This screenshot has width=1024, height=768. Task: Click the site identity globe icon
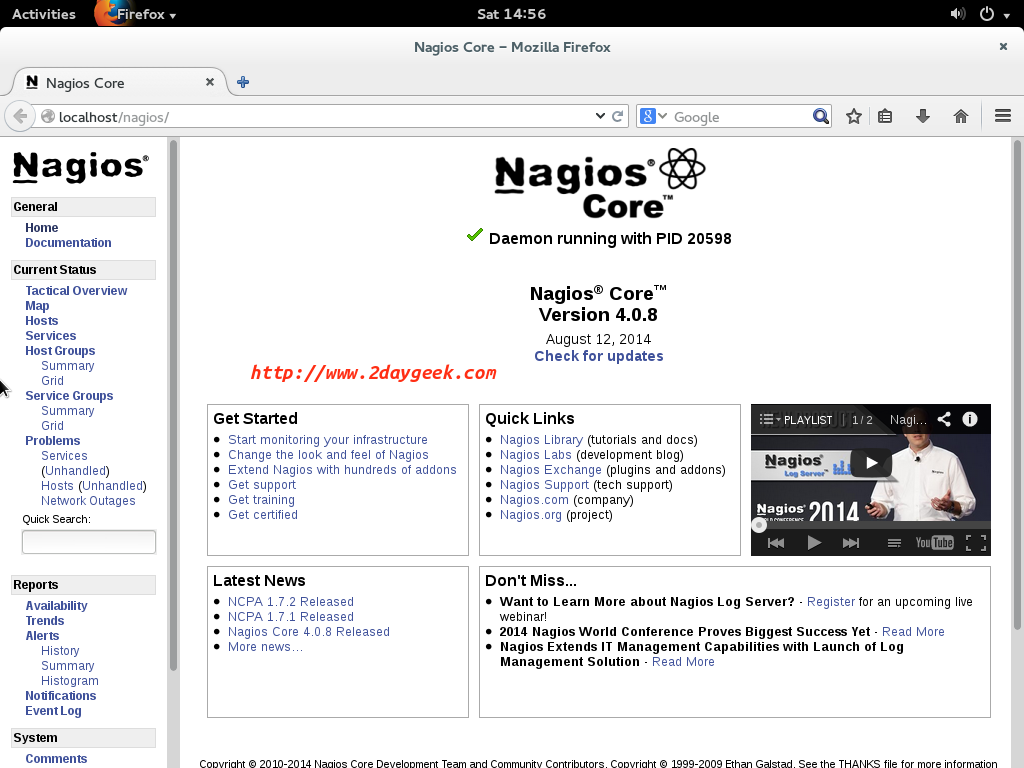[x=48, y=116]
